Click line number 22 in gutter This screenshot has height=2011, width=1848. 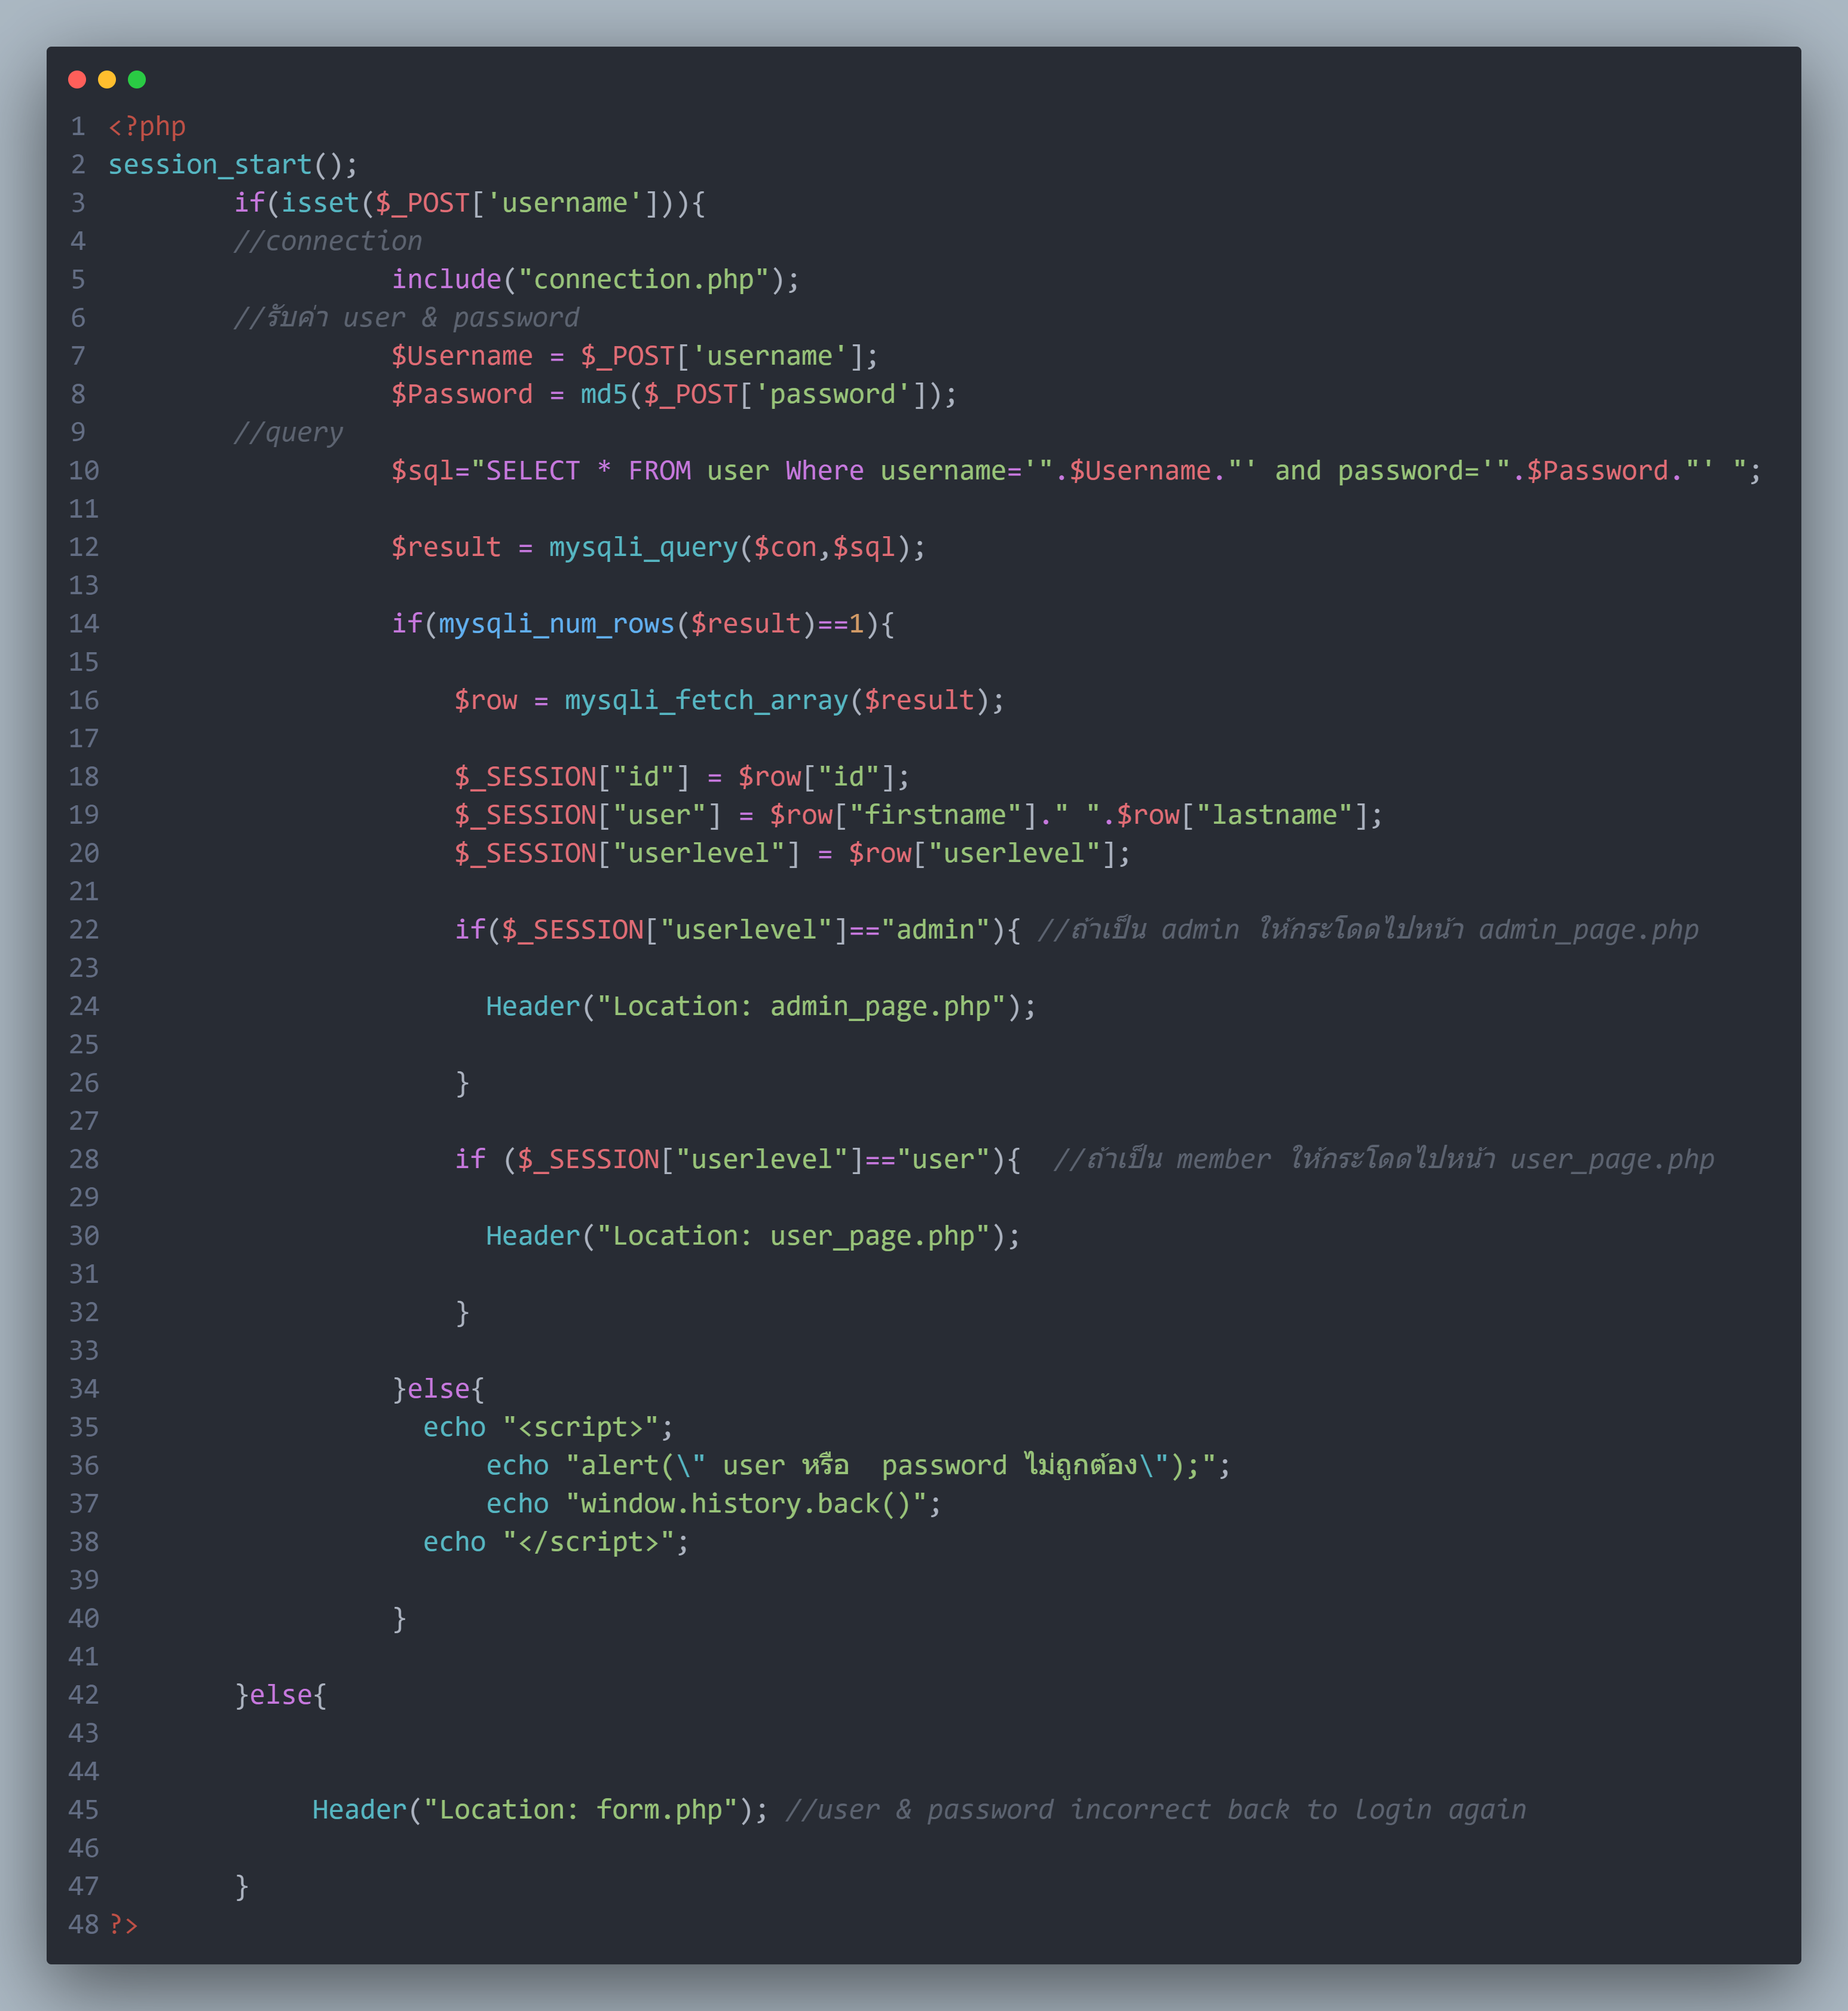84,930
